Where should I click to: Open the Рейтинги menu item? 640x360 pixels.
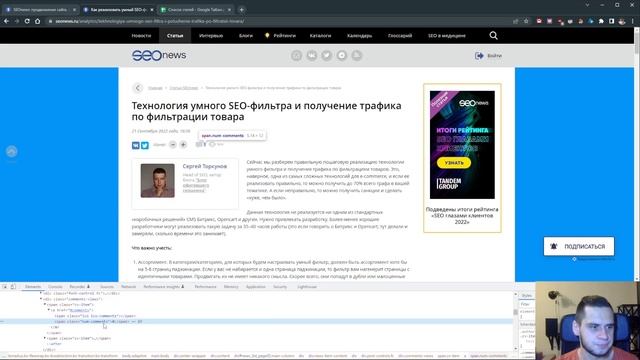[x=284, y=36]
